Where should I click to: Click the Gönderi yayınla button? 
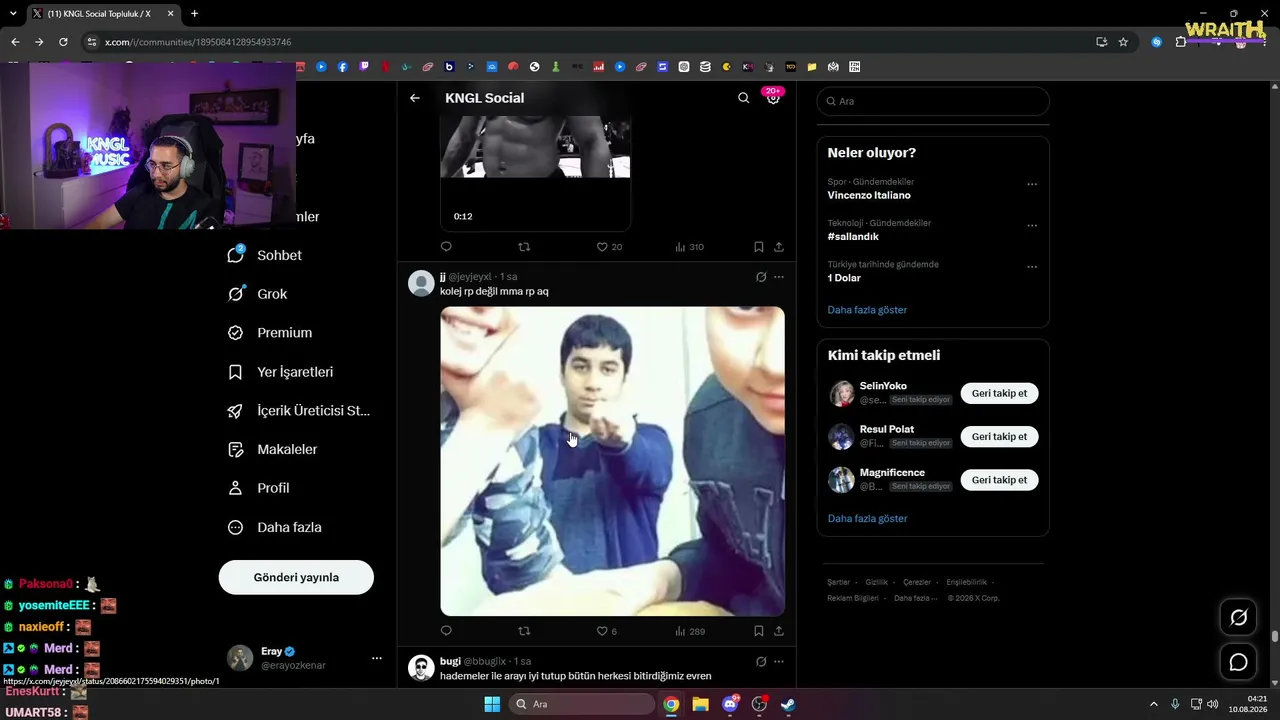(296, 577)
